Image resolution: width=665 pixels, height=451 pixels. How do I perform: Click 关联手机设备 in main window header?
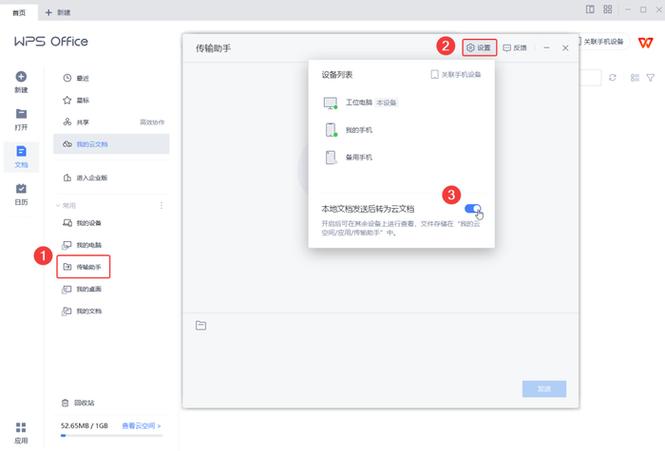coord(602,41)
